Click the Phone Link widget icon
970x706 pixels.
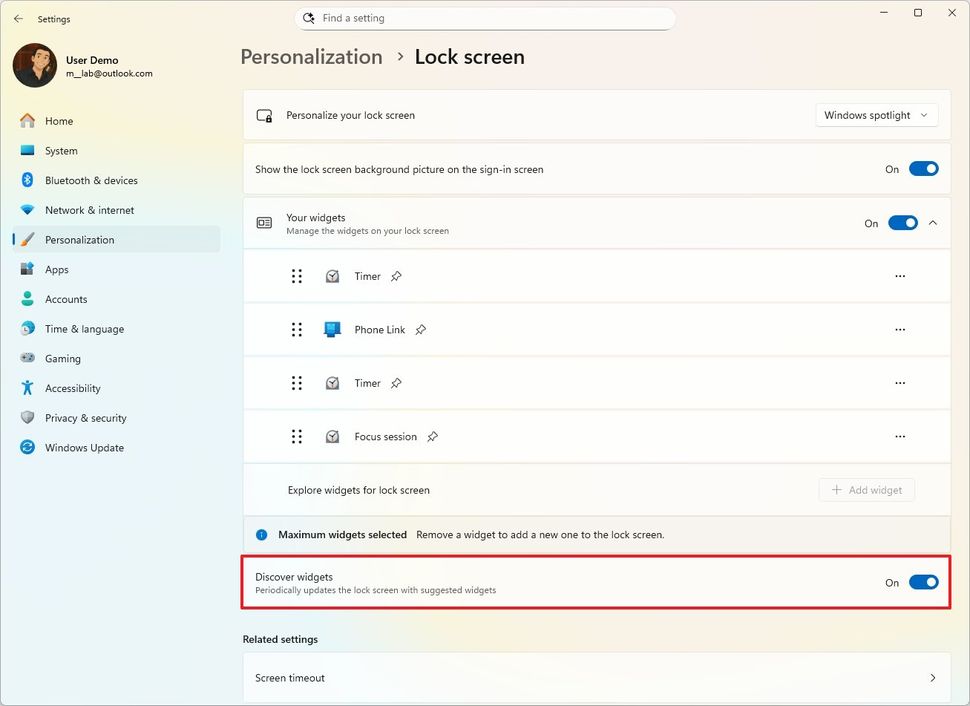[x=331, y=329]
